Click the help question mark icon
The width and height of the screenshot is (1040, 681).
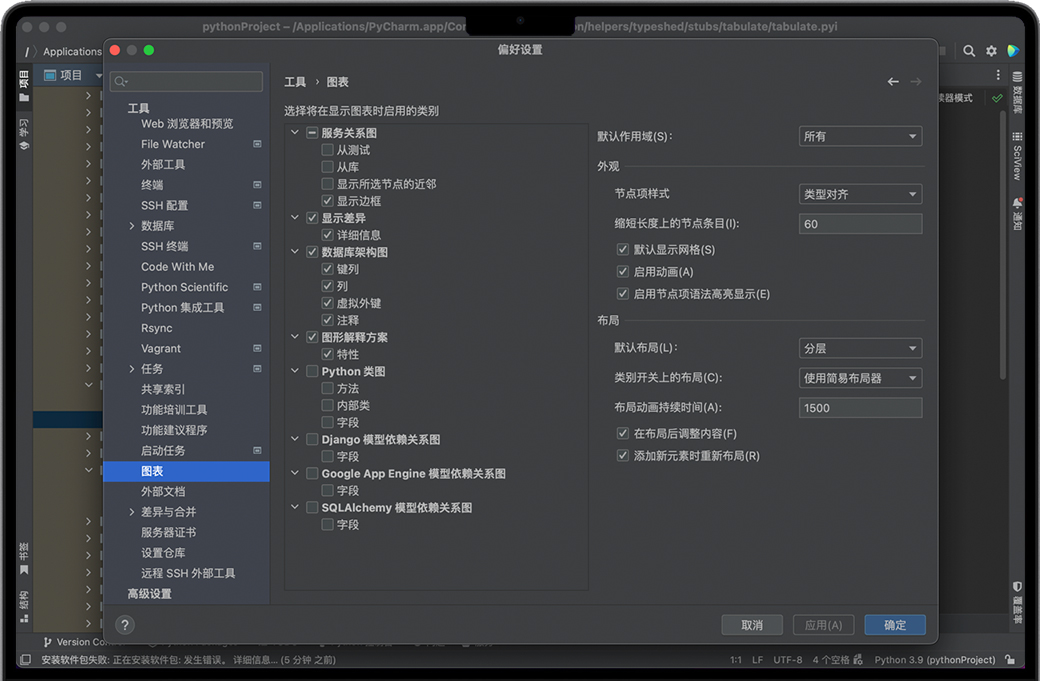[125, 625]
